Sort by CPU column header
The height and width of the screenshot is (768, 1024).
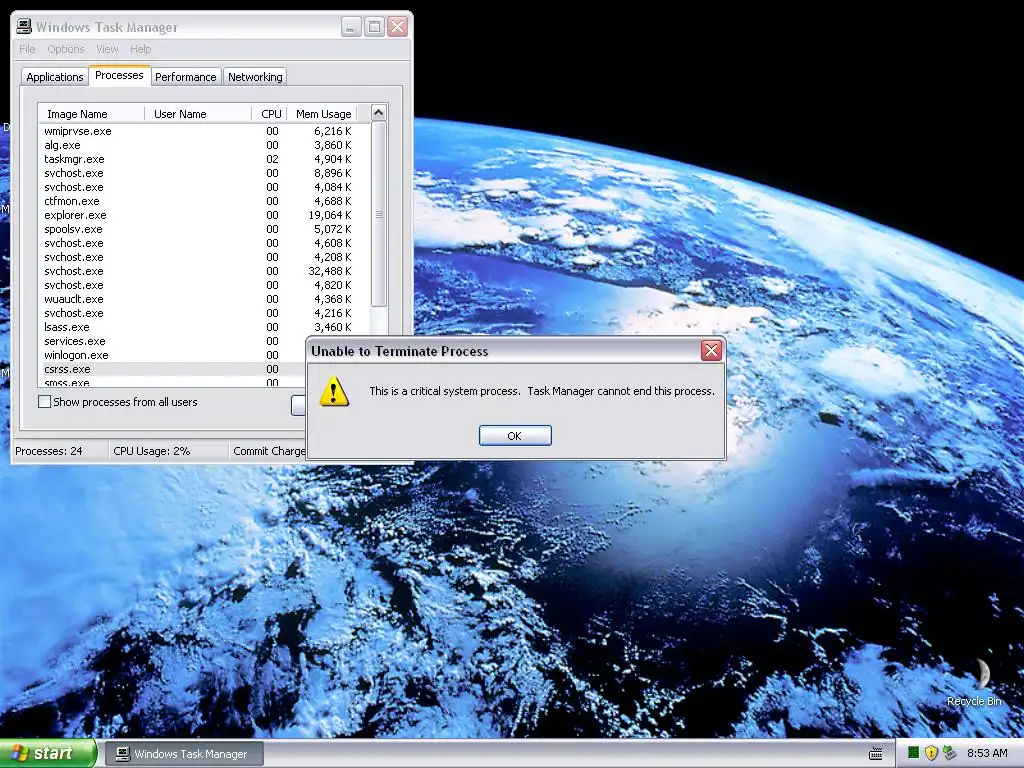(x=270, y=114)
